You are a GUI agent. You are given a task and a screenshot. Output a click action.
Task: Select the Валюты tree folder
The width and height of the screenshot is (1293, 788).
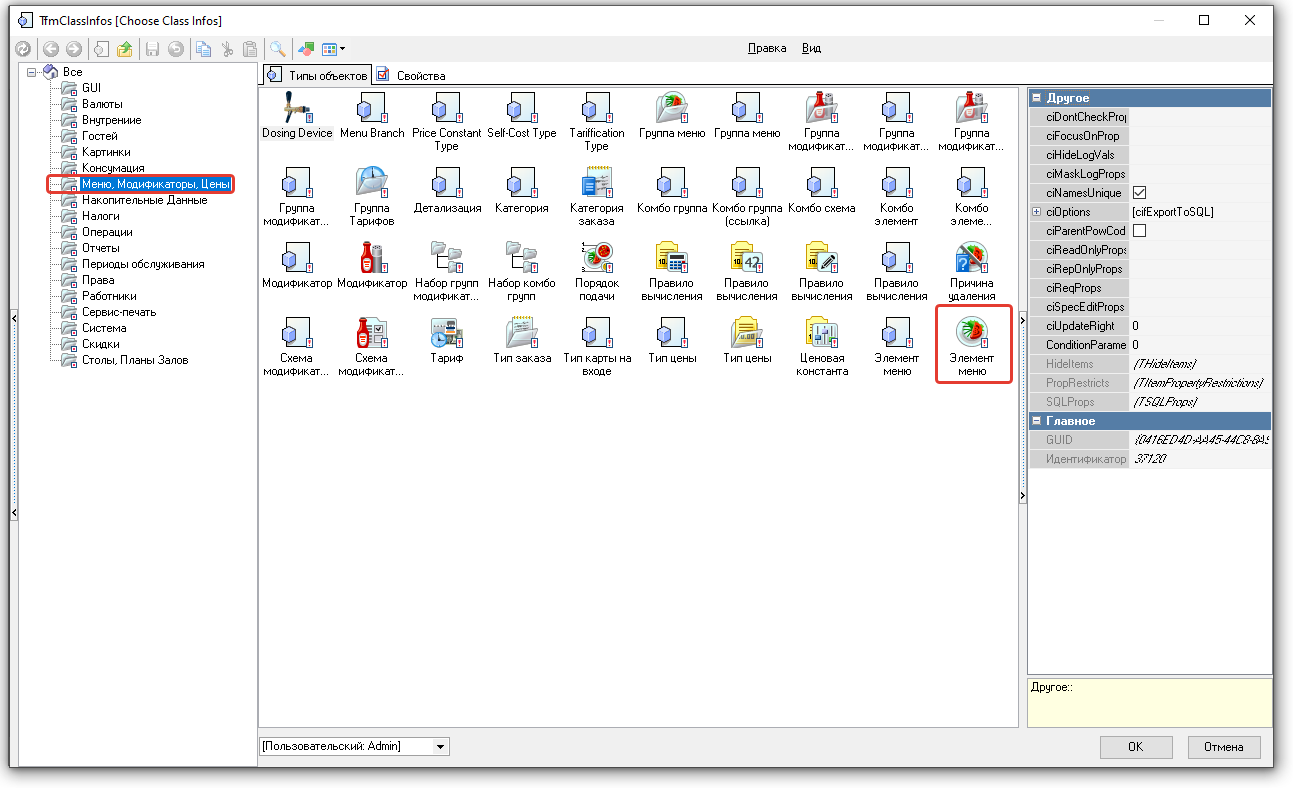coord(102,104)
